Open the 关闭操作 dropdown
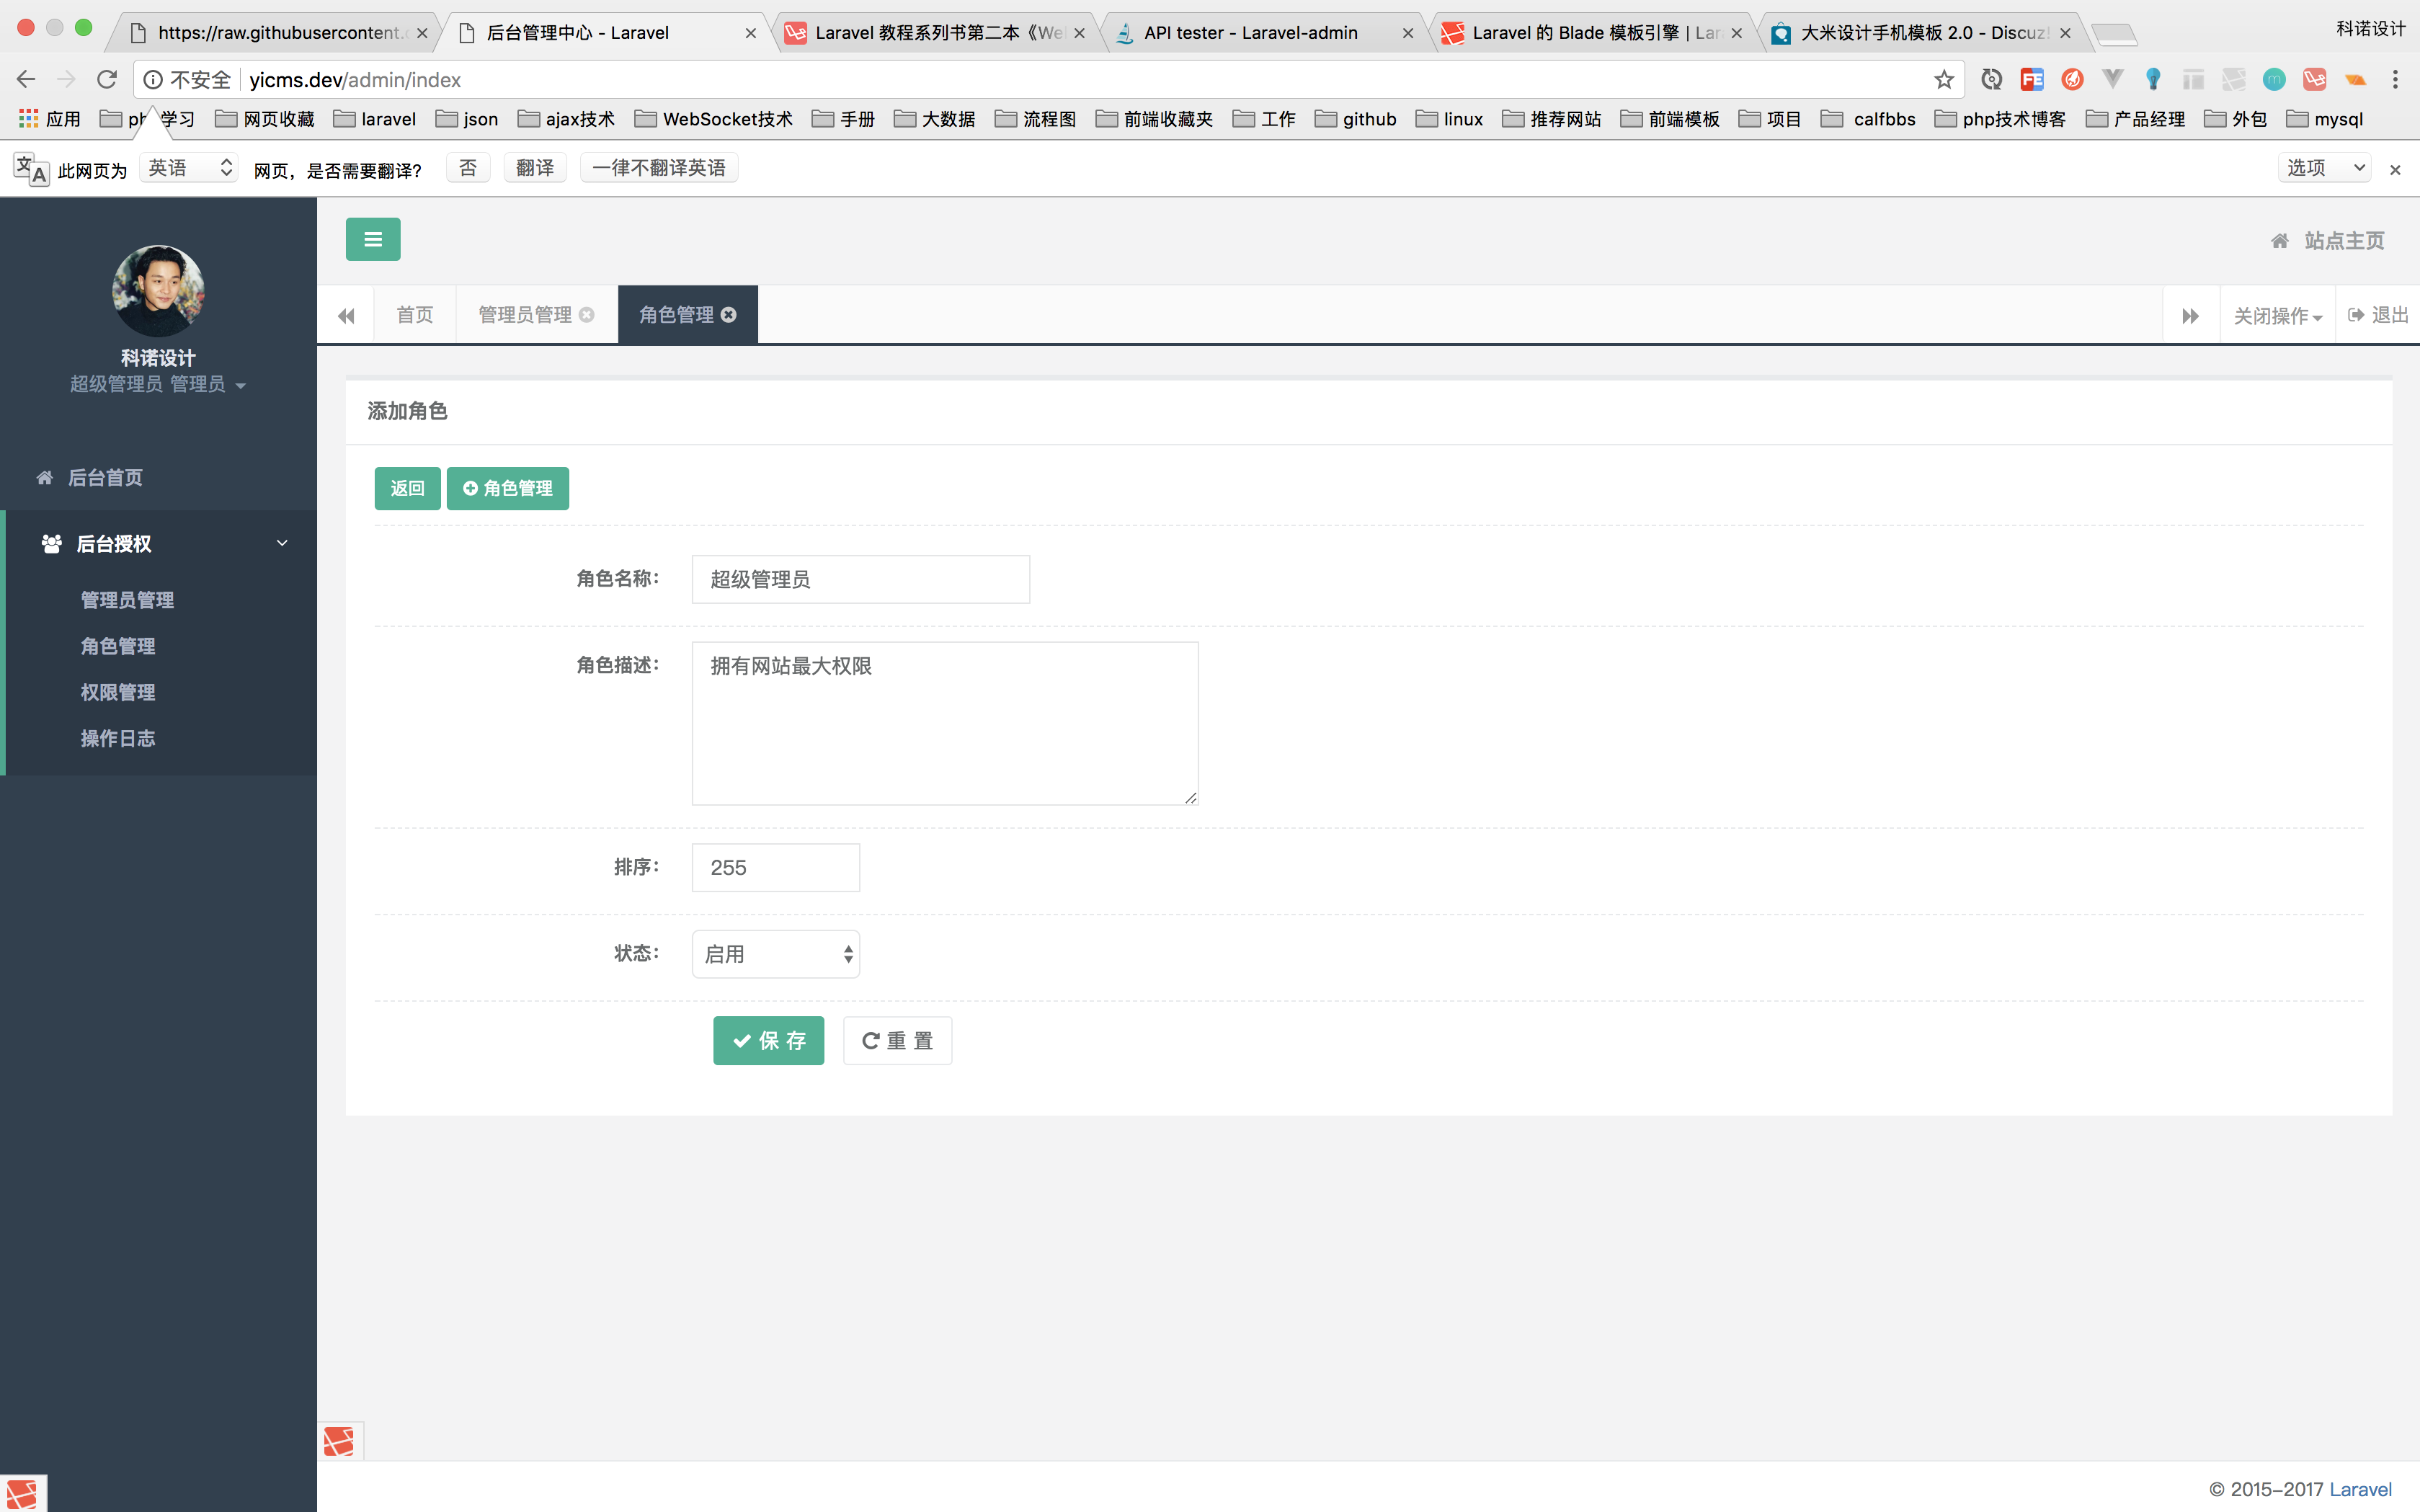Viewport: 2420px width, 1512px height. pyautogui.click(x=2277, y=316)
